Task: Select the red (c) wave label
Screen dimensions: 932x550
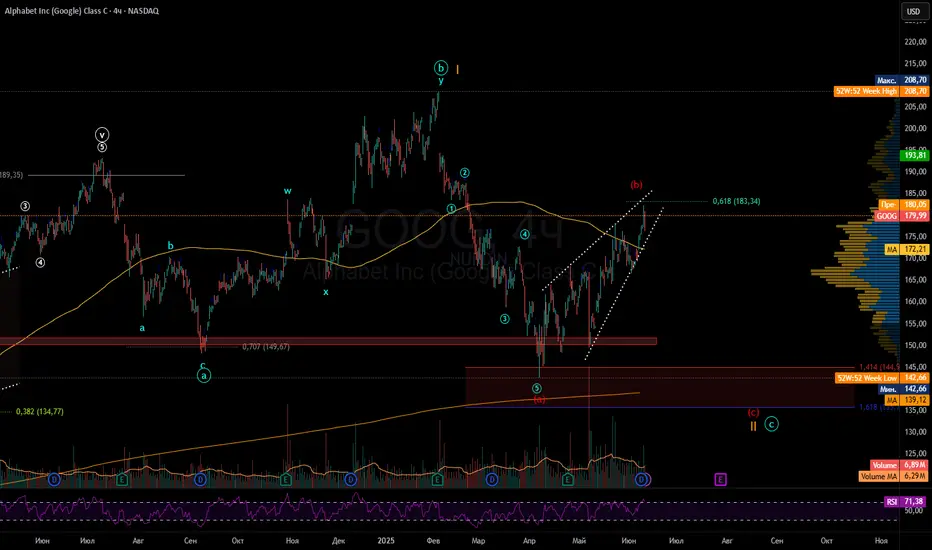Action: [753, 412]
